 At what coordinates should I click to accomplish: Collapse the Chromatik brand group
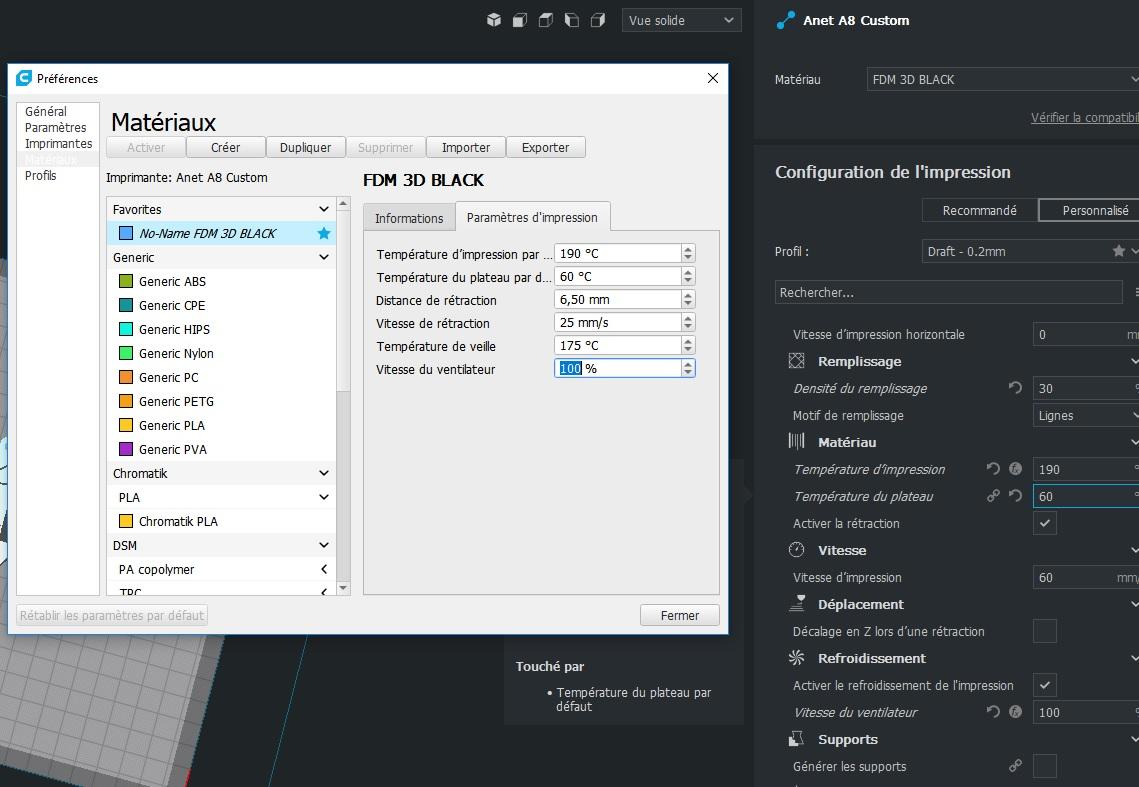pyautogui.click(x=324, y=473)
